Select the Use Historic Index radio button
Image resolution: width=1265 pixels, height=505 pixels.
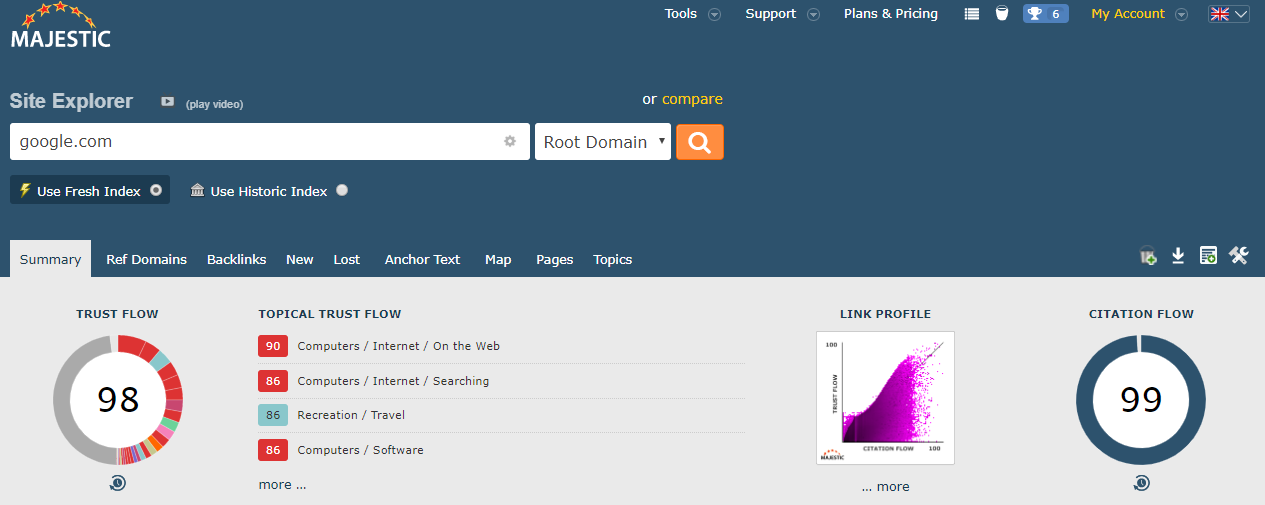(342, 190)
